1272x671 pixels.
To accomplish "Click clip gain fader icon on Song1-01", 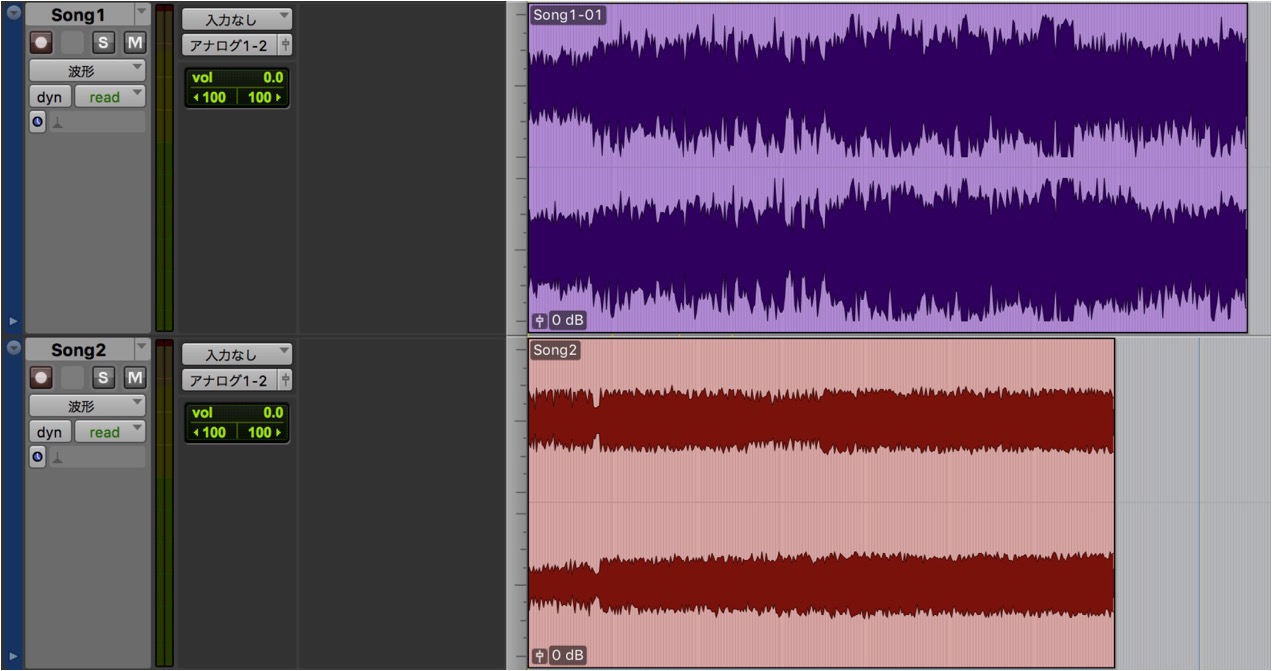I will point(540,321).
